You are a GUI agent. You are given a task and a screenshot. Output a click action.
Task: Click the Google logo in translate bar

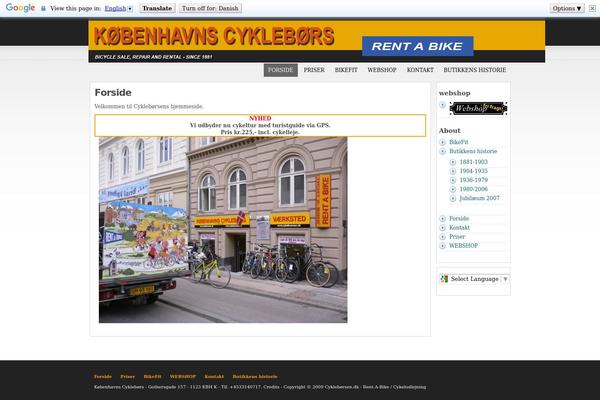pos(20,8)
